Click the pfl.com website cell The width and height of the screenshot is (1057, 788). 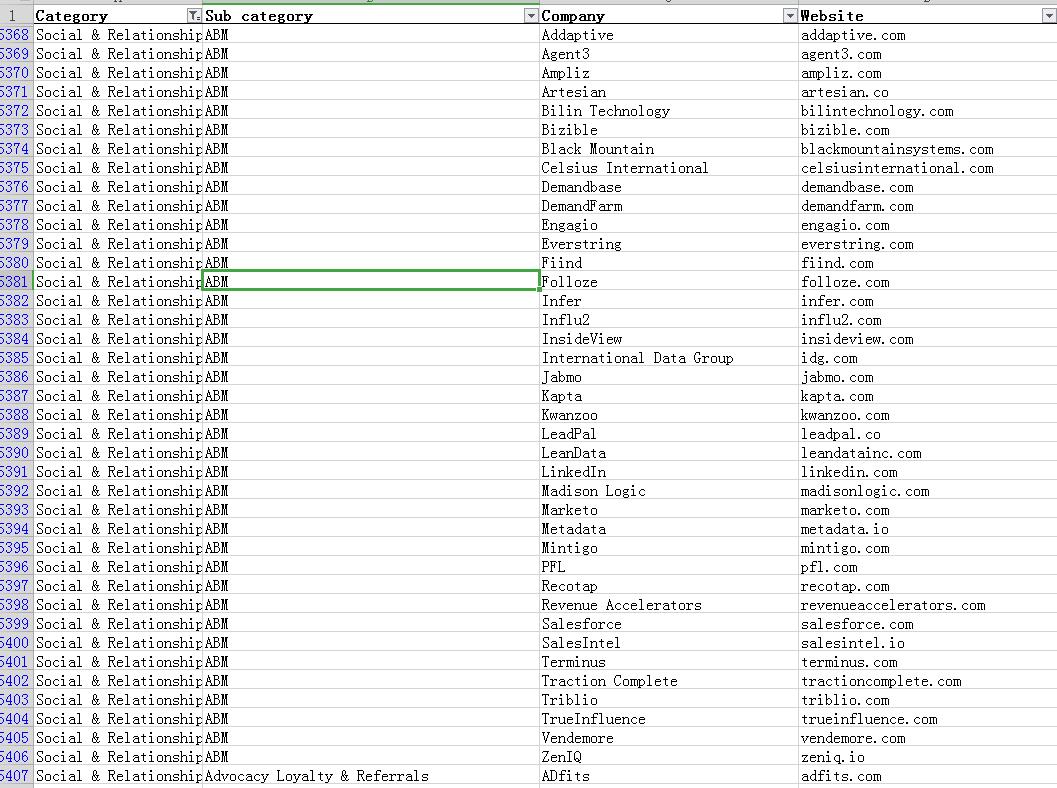928,567
